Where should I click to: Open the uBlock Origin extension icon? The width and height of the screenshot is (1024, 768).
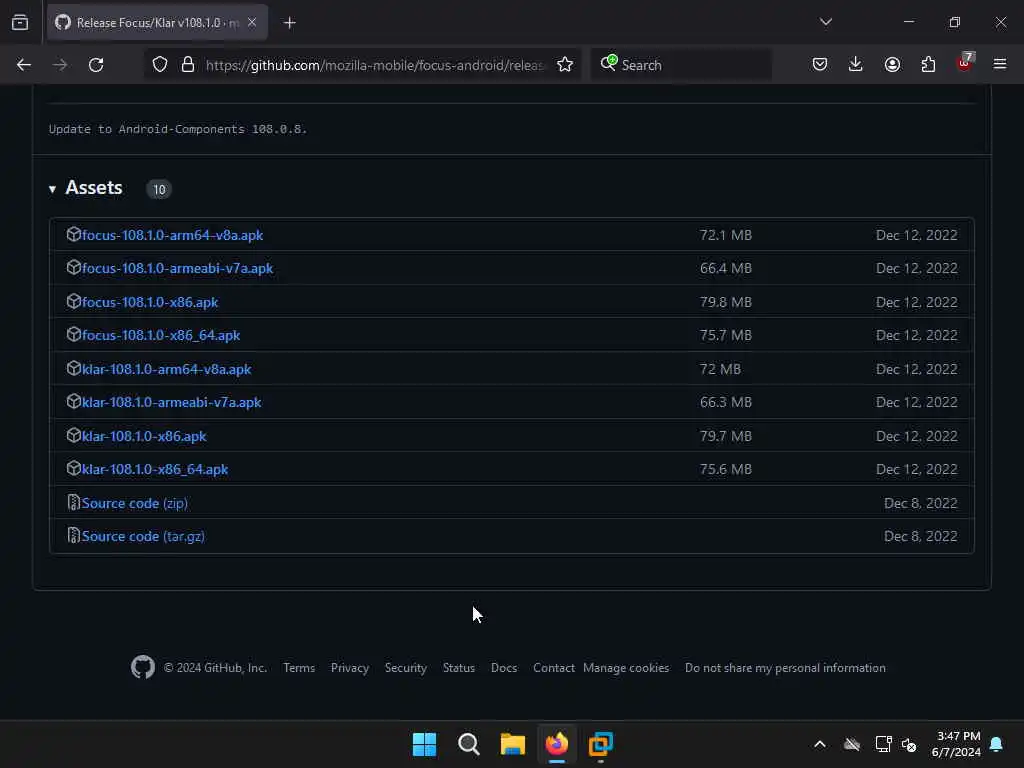click(965, 63)
